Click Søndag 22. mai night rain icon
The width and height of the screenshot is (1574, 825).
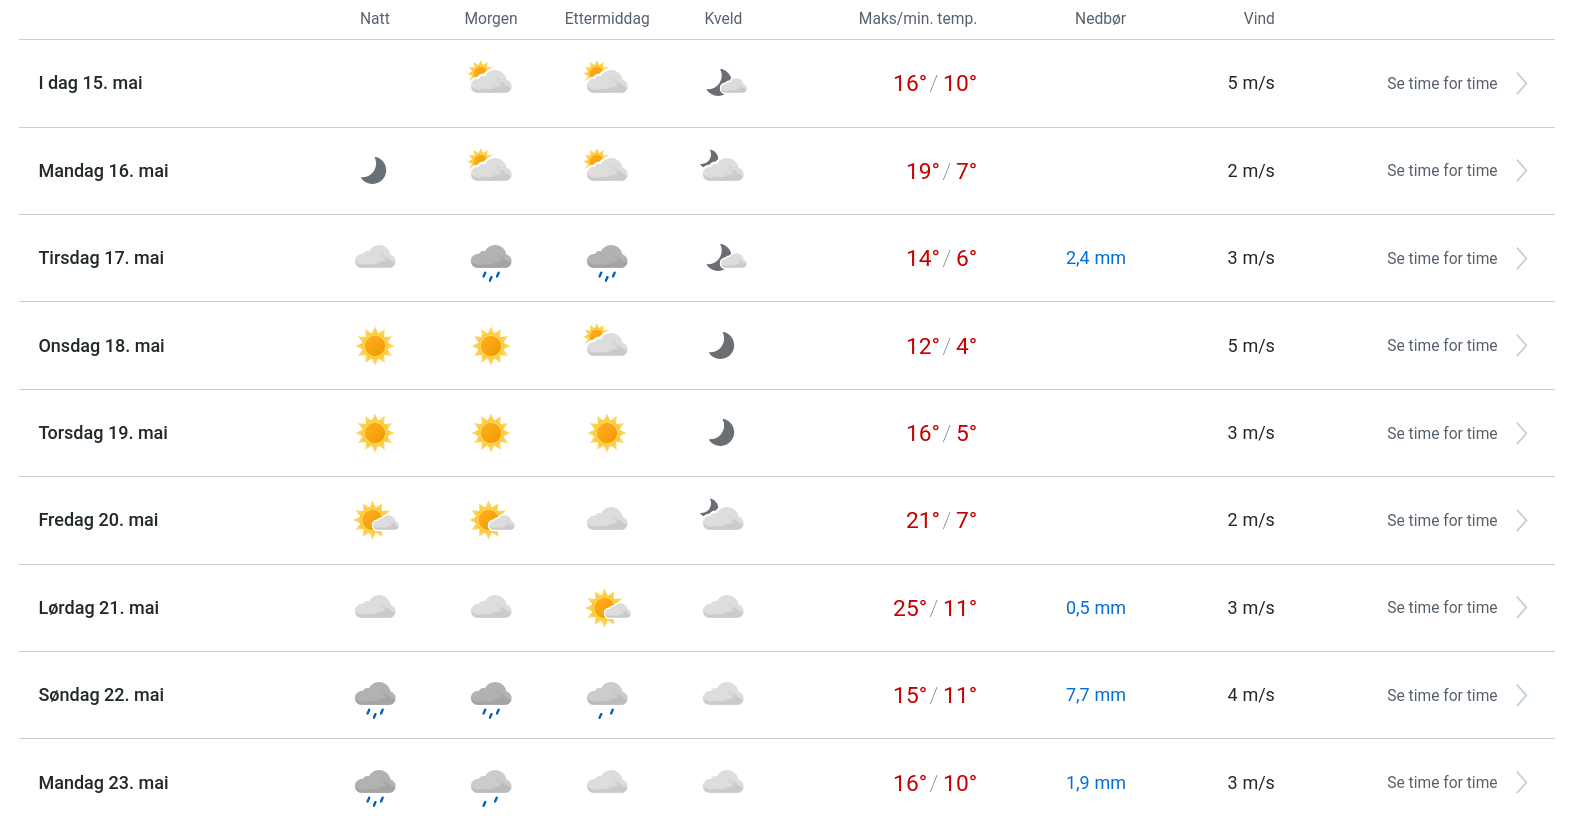pos(375,698)
